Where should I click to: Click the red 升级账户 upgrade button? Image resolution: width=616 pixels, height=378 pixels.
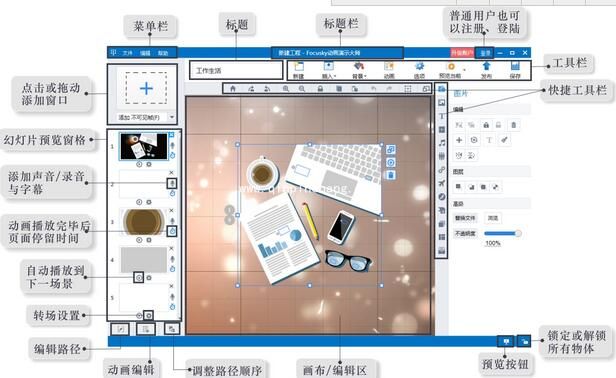(x=462, y=53)
